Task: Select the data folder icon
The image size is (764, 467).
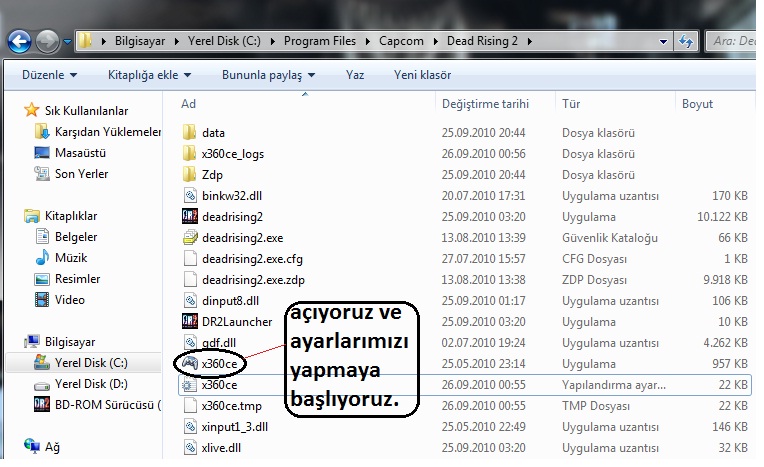Action: coord(189,132)
